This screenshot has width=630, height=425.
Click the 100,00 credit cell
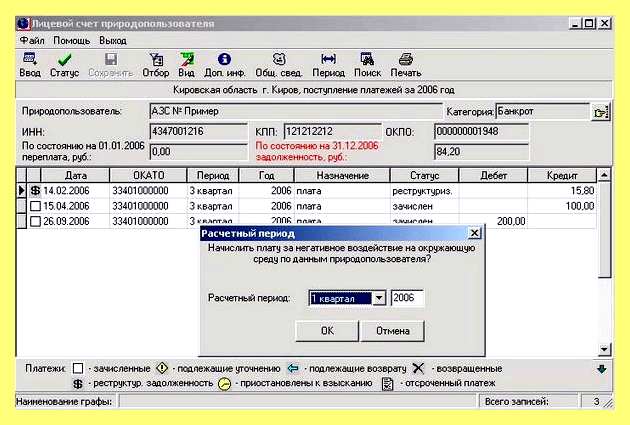click(x=562, y=206)
